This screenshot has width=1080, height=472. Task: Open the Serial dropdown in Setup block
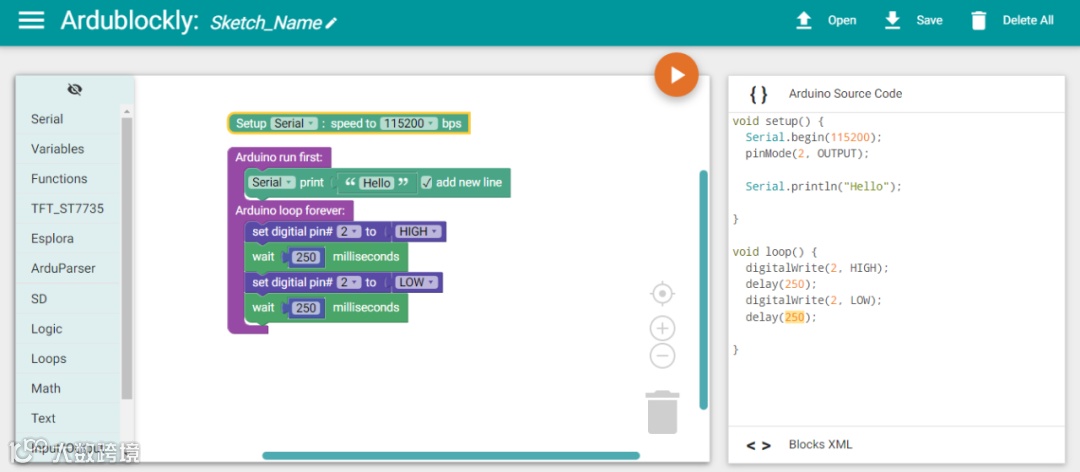pyautogui.click(x=294, y=123)
